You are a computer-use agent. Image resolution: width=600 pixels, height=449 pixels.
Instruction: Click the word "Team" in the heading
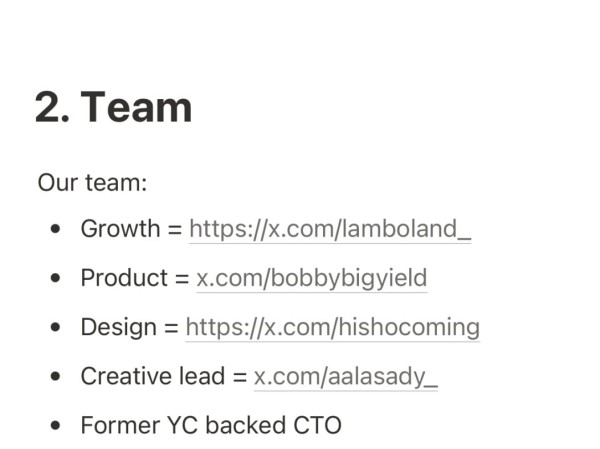pyautogui.click(x=136, y=108)
